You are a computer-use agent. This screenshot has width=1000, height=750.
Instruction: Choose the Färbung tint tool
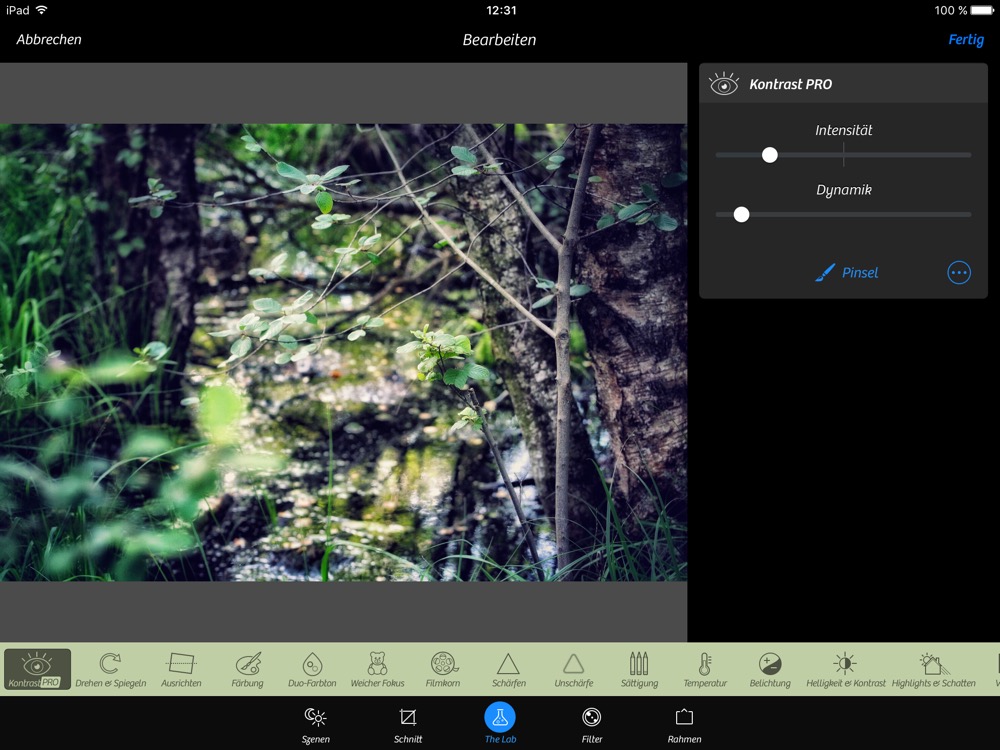247,669
